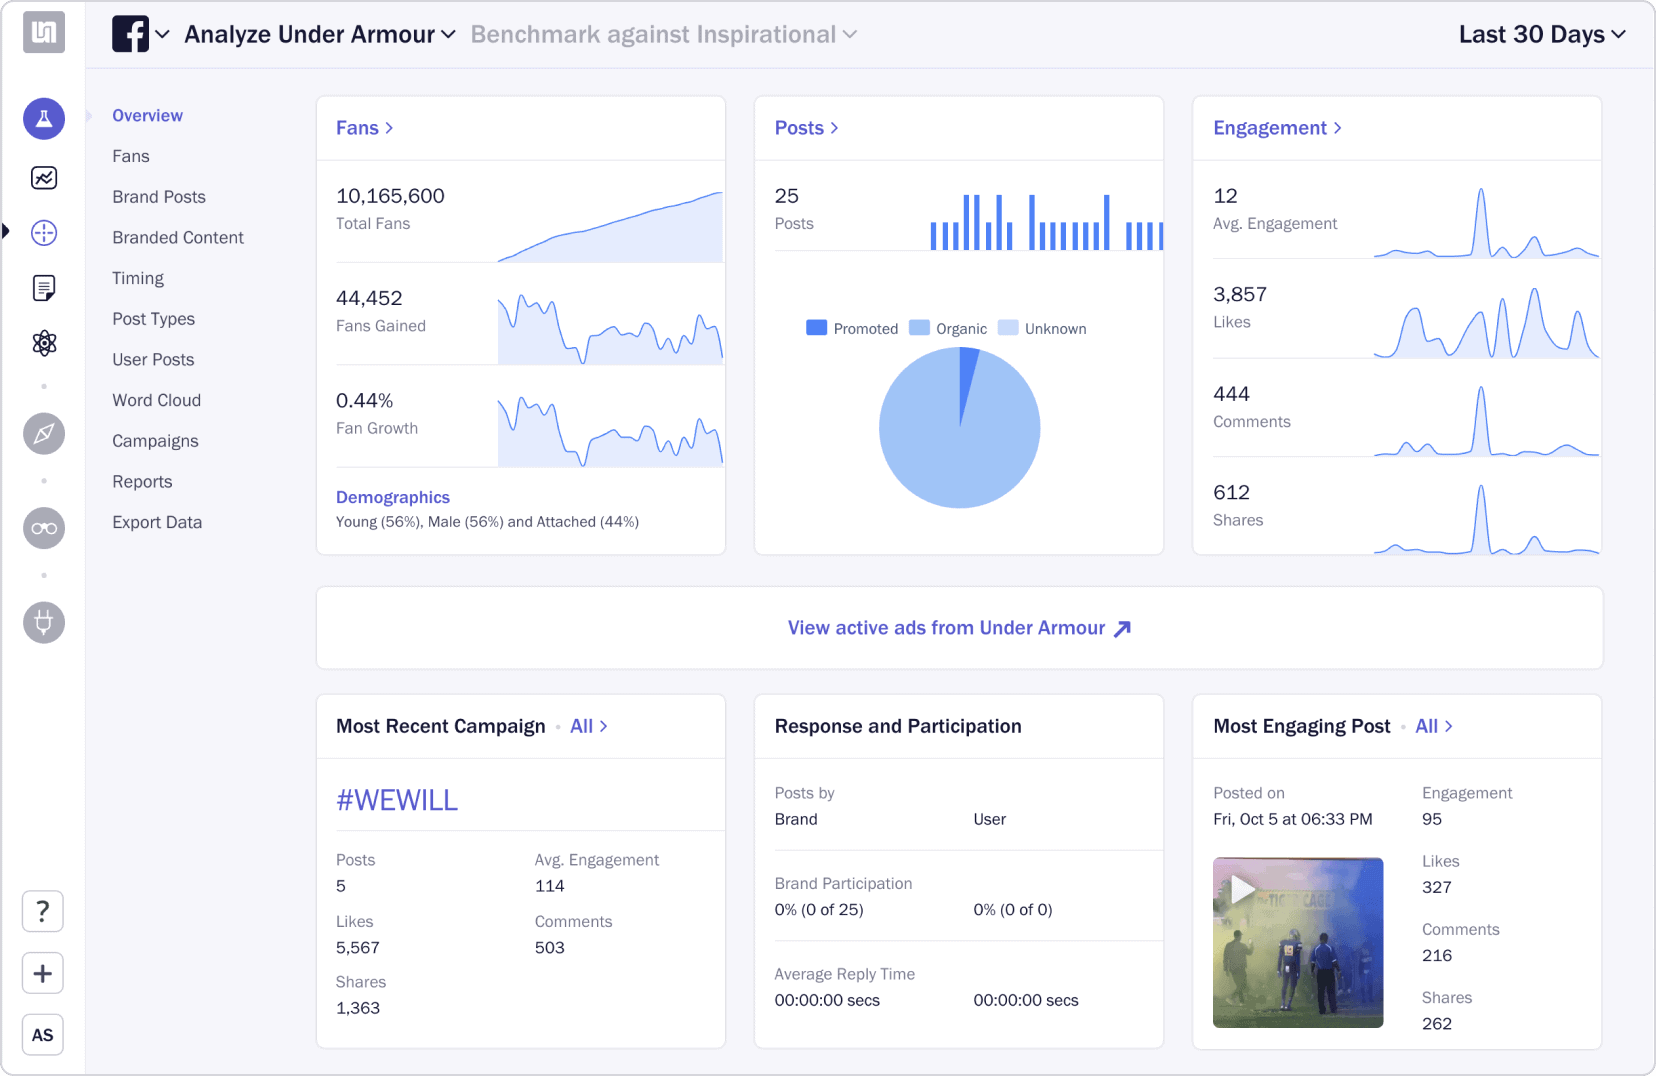Click the Demographics link
The image size is (1656, 1076).
tap(392, 497)
